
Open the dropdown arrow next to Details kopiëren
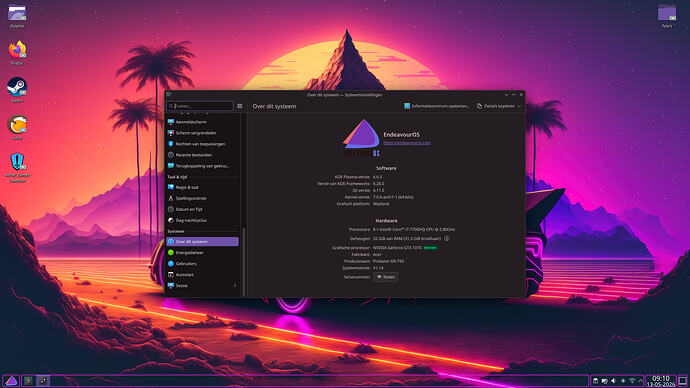519,106
